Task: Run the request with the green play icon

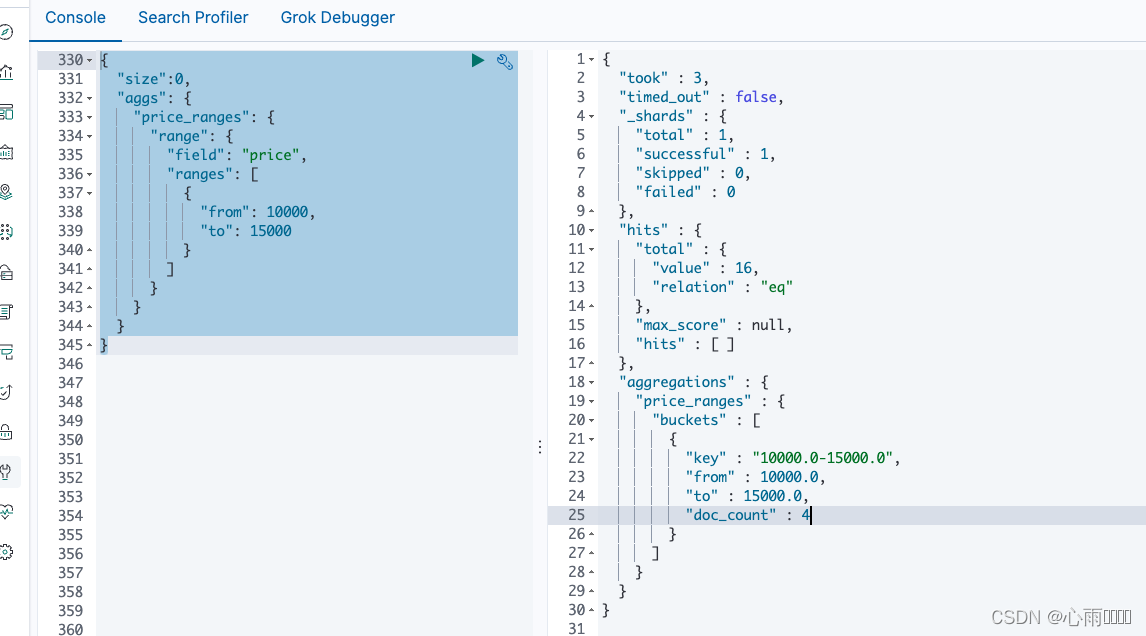Action: 477,61
